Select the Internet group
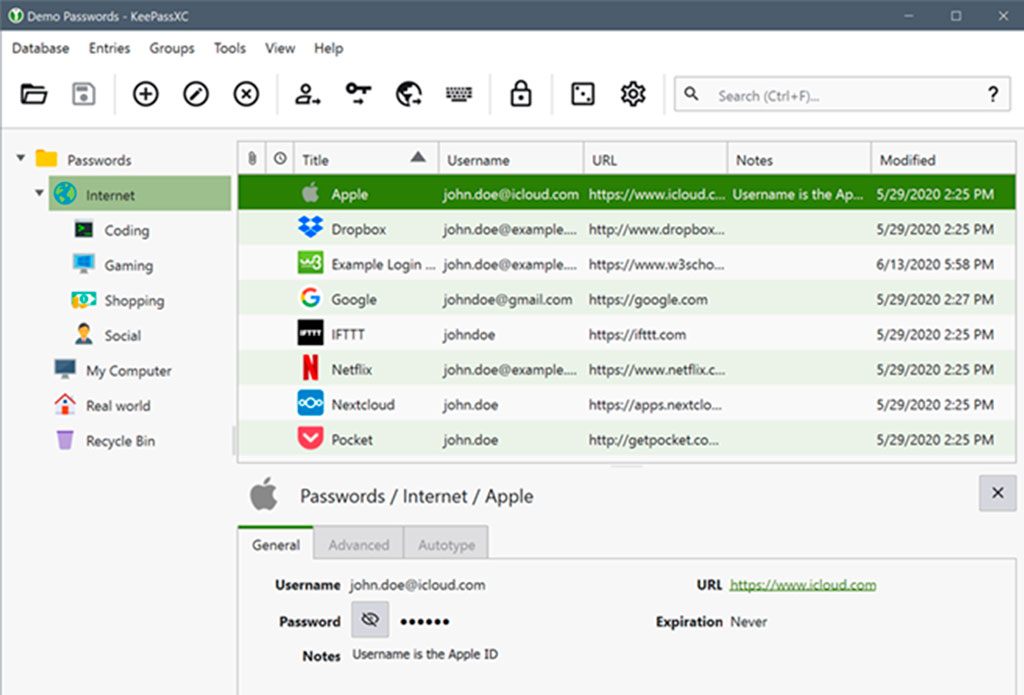The height and width of the screenshot is (695, 1024). [140, 194]
